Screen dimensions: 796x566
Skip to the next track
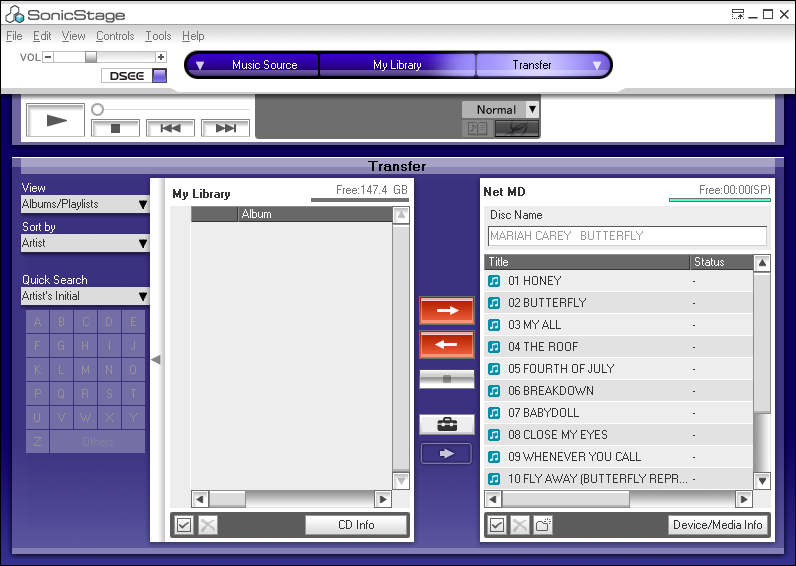click(x=225, y=128)
